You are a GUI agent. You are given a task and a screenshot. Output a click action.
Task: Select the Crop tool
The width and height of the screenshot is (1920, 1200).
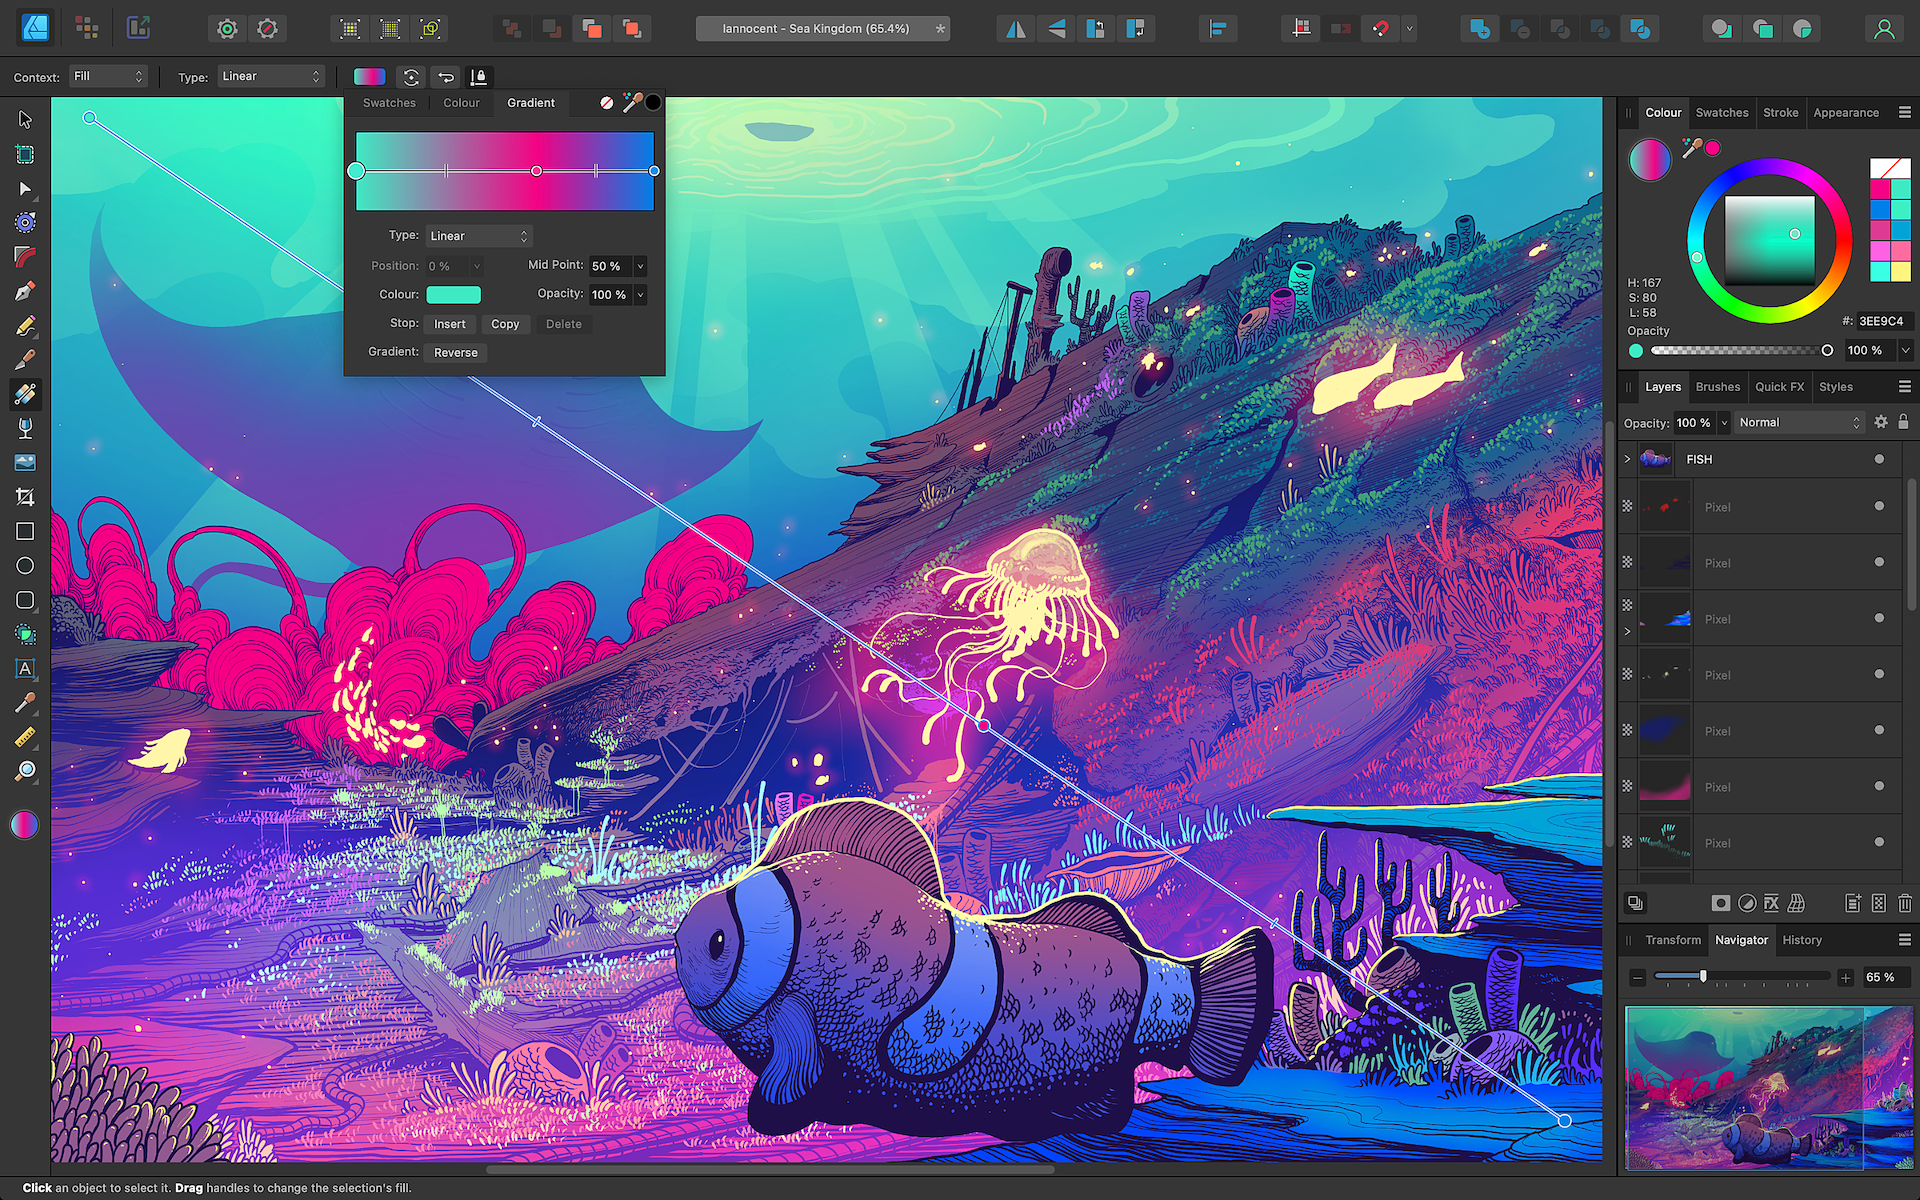tap(25, 497)
